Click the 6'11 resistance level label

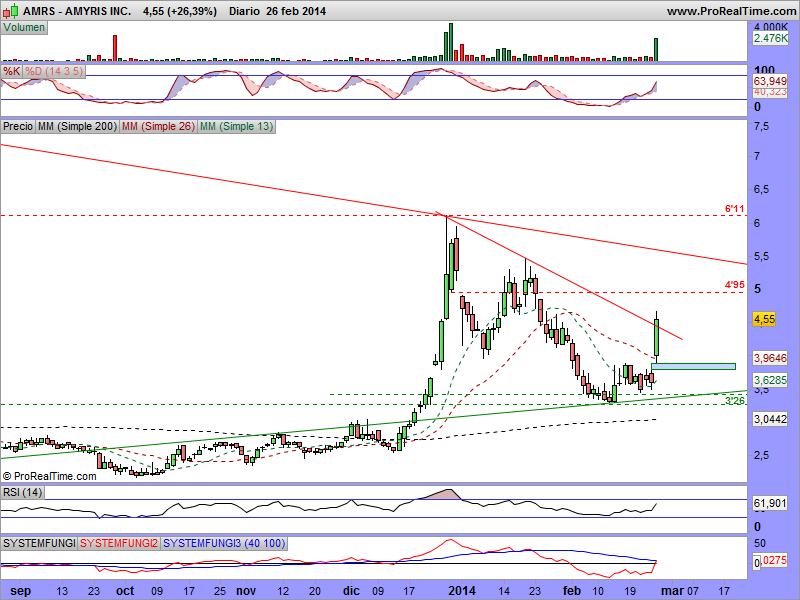pyautogui.click(x=735, y=209)
